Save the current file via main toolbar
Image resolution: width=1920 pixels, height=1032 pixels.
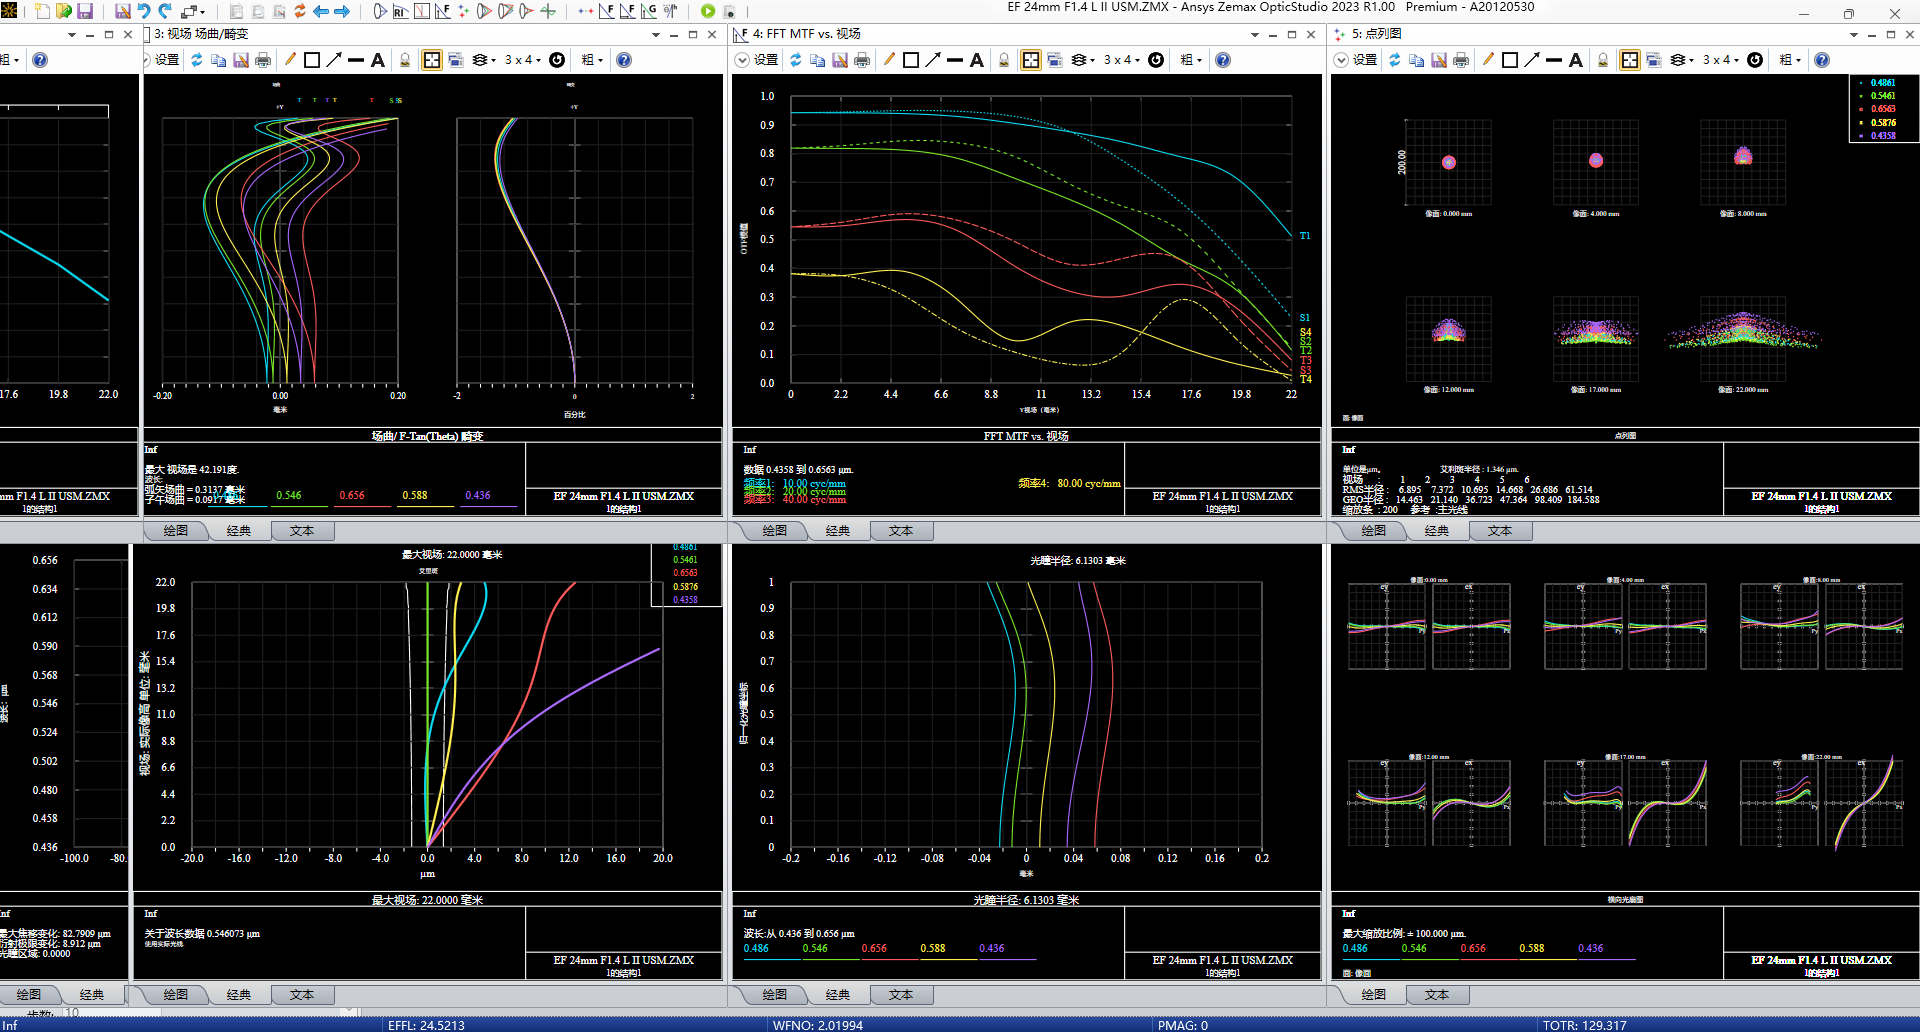(x=85, y=11)
